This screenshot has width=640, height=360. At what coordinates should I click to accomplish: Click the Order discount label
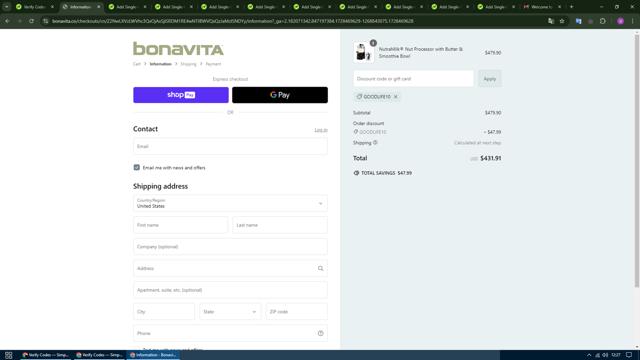369,123
